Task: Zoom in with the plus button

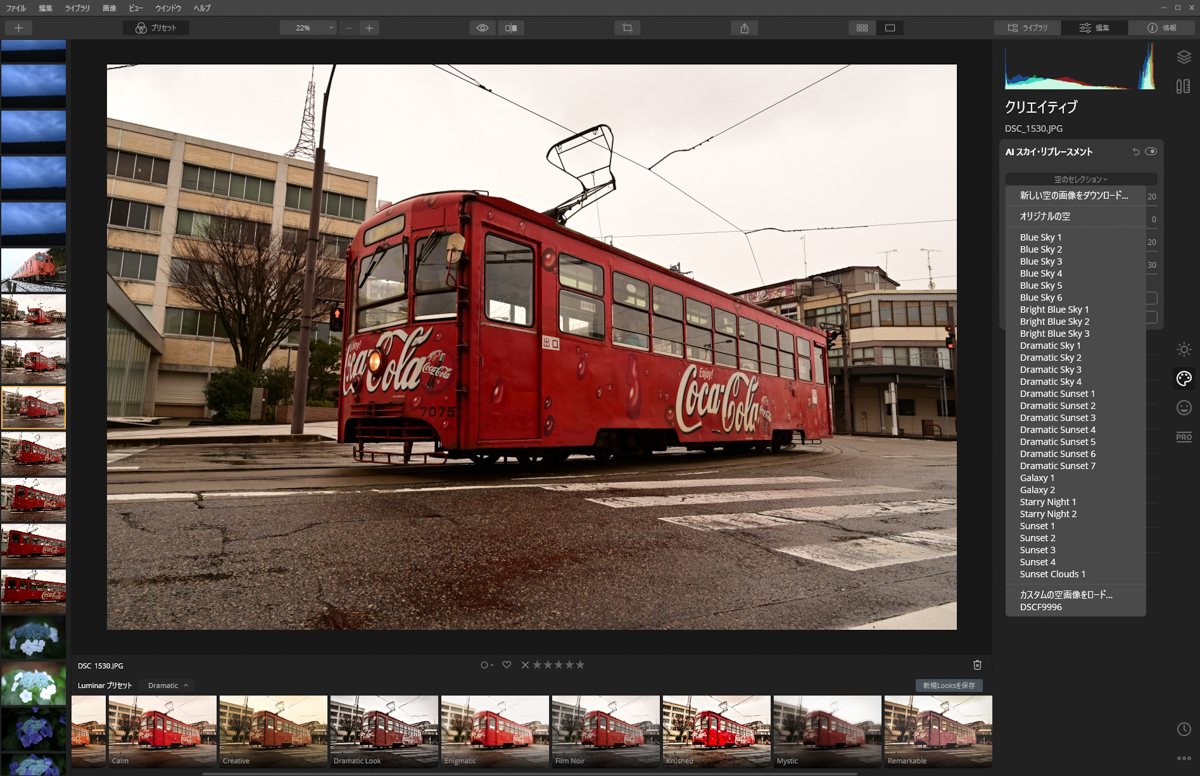Action: point(369,28)
